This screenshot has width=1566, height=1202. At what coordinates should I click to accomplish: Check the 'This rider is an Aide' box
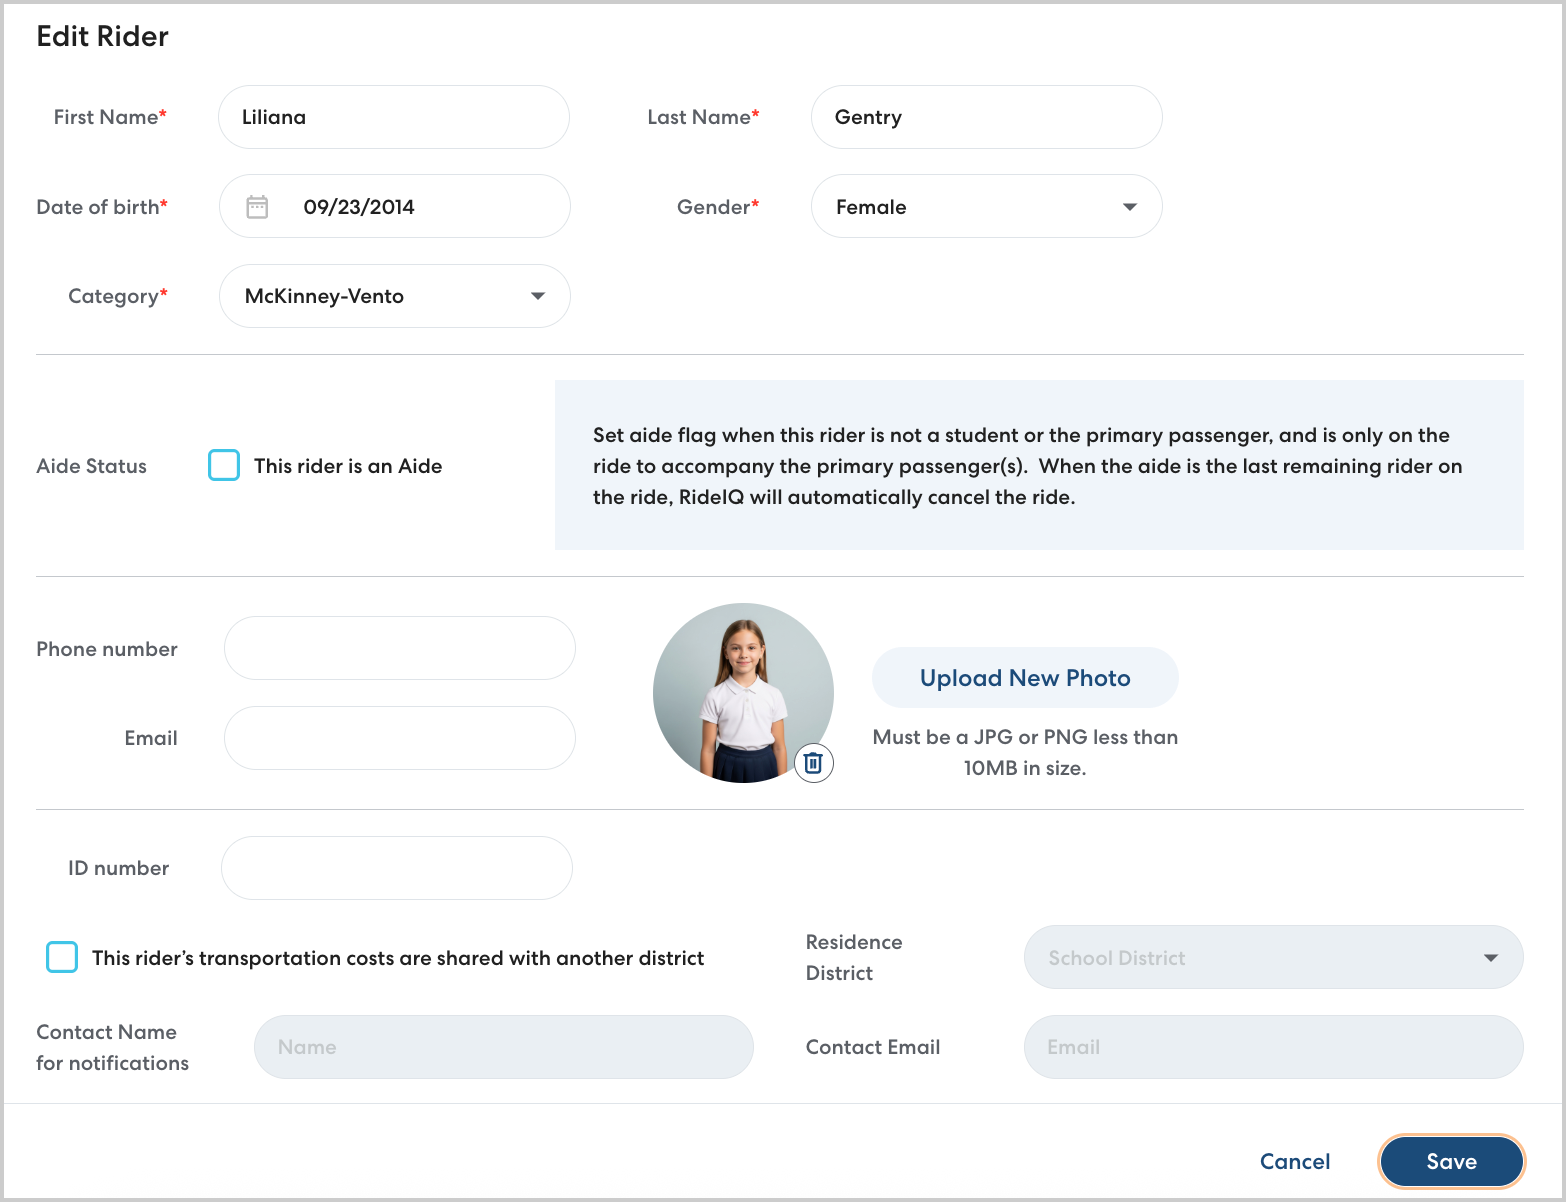224,466
